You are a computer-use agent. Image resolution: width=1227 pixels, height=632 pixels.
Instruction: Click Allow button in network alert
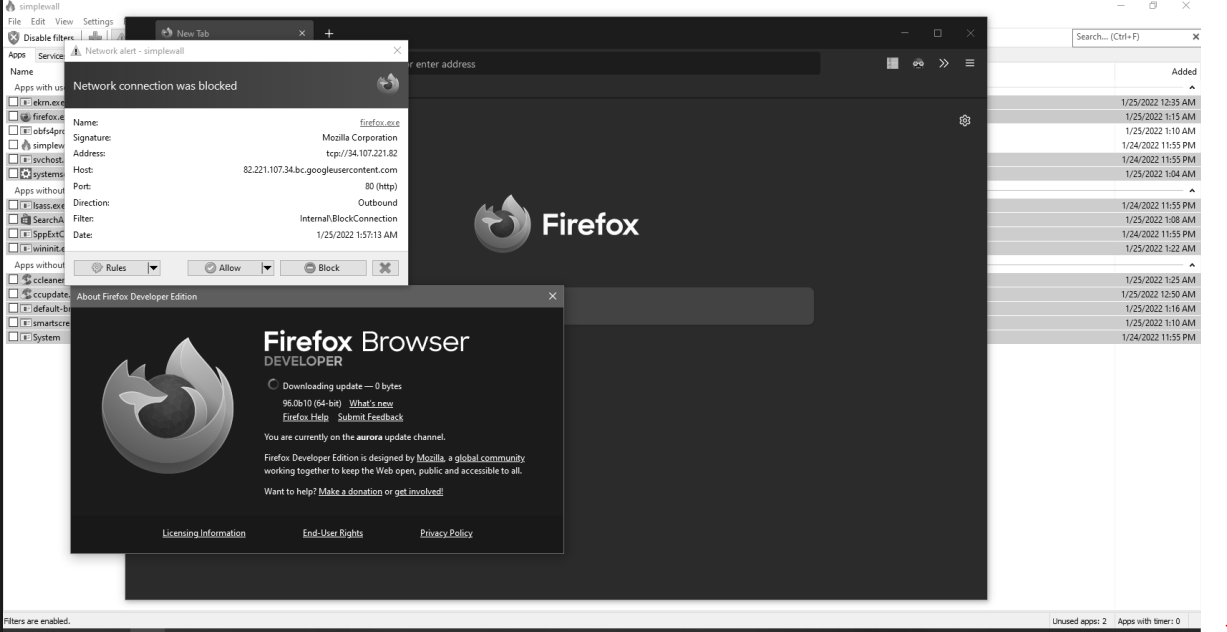tap(223, 268)
